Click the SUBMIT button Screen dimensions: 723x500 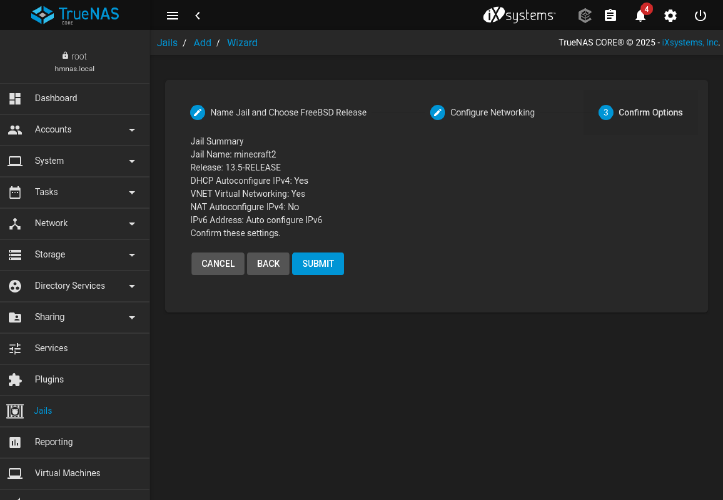318,264
